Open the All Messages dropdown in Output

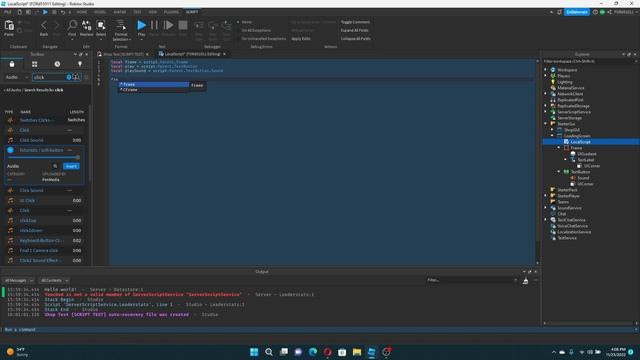coord(18,280)
